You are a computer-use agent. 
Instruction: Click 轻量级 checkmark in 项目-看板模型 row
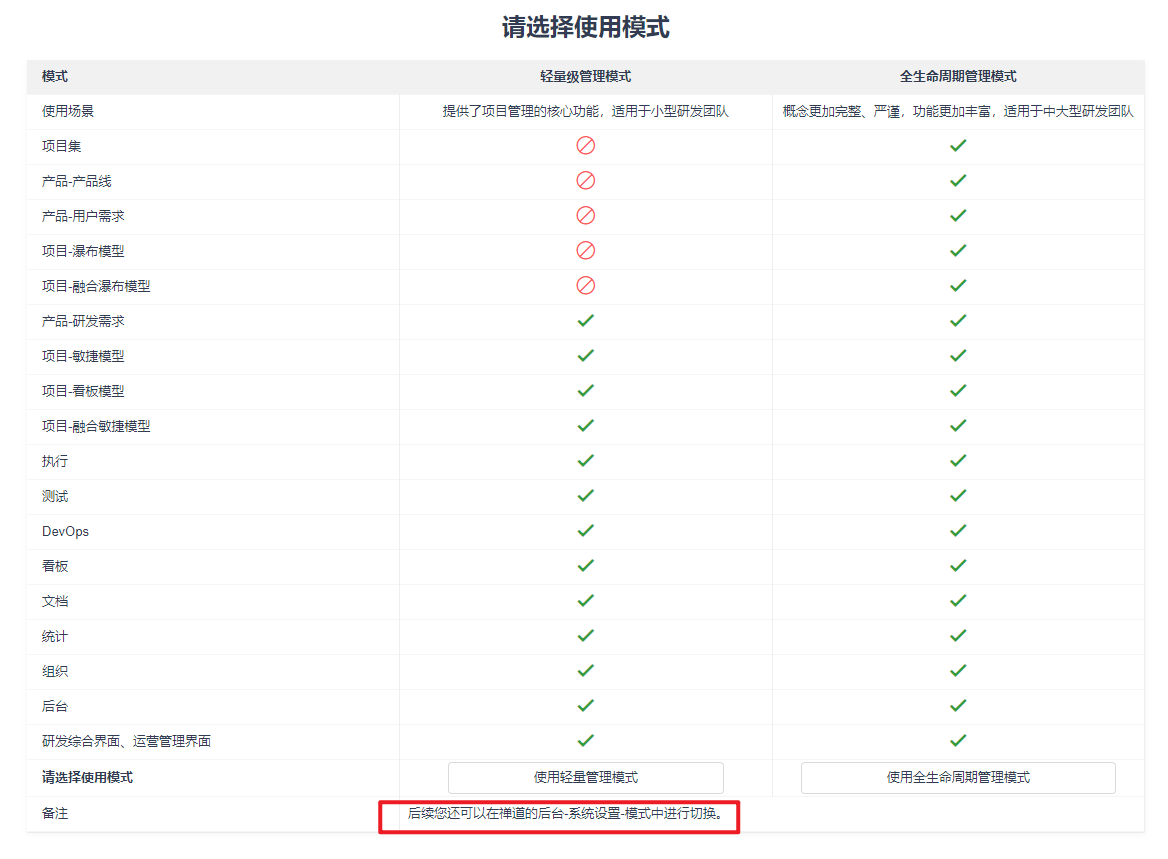tap(585, 390)
